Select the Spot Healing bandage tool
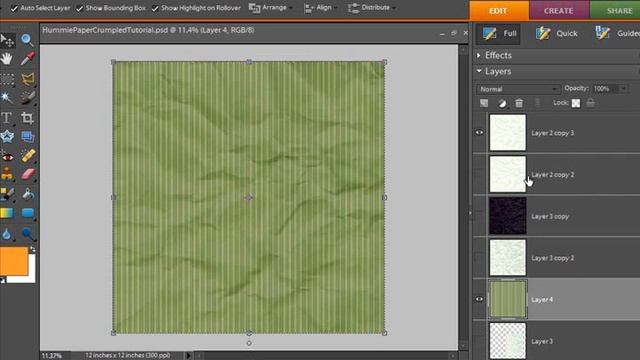 click(28, 156)
